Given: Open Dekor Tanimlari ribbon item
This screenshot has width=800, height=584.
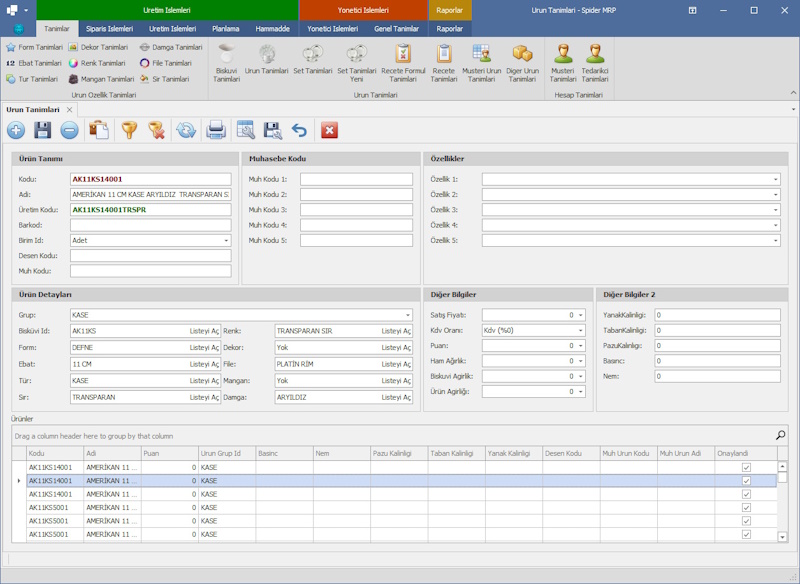Looking at the screenshot, I should click(98, 47).
